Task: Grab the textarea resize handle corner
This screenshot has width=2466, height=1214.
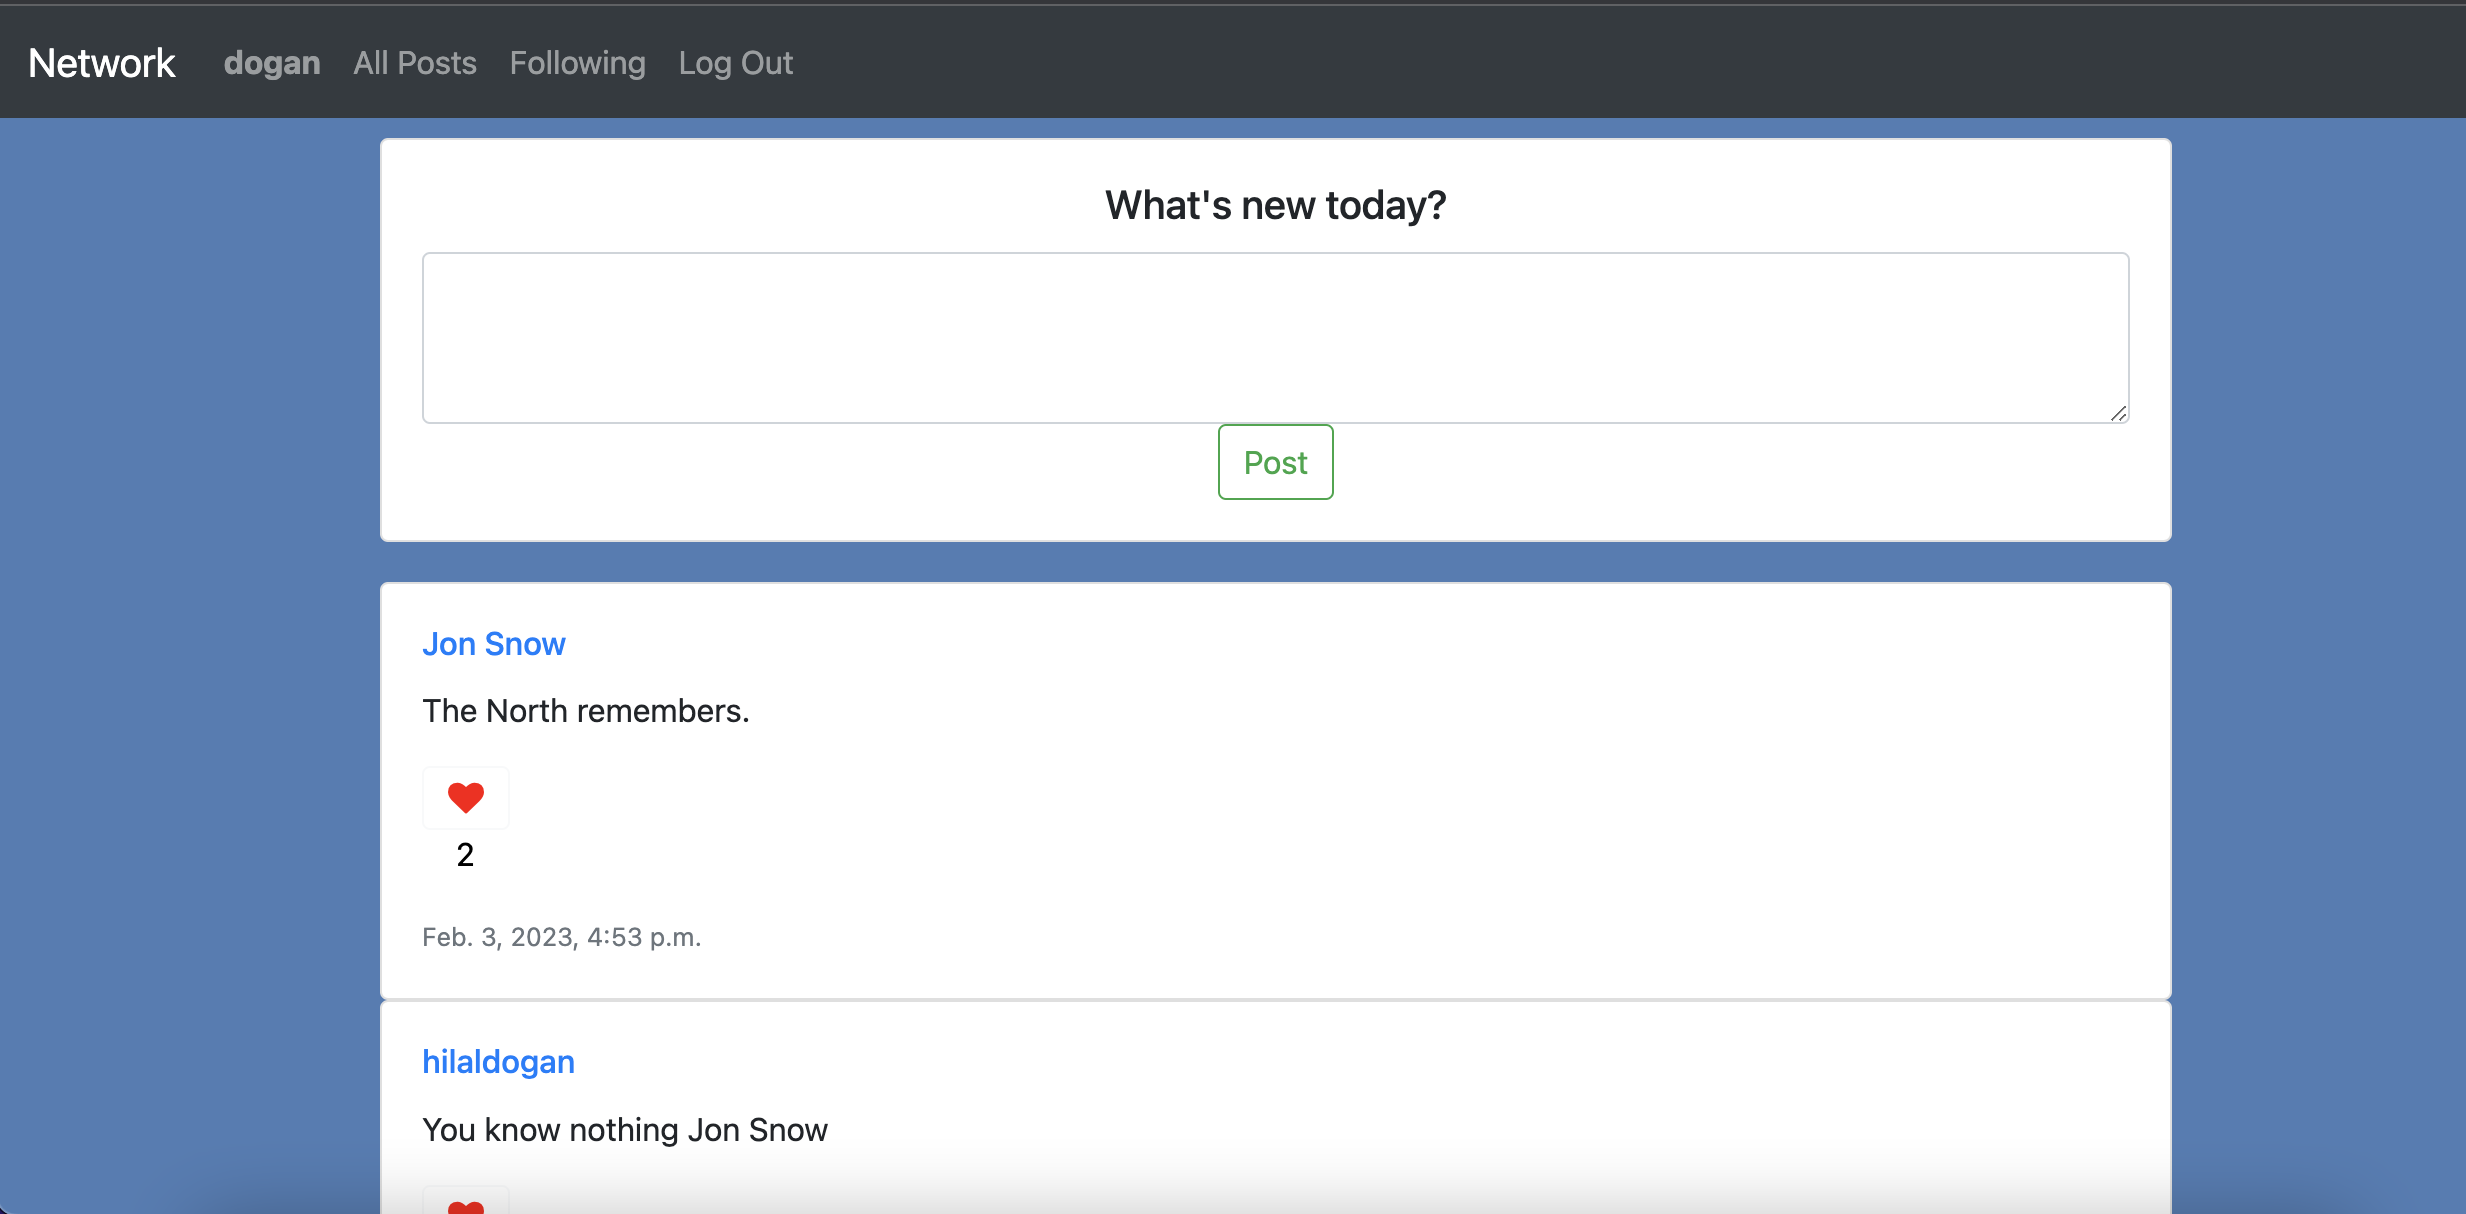Action: tap(2118, 413)
